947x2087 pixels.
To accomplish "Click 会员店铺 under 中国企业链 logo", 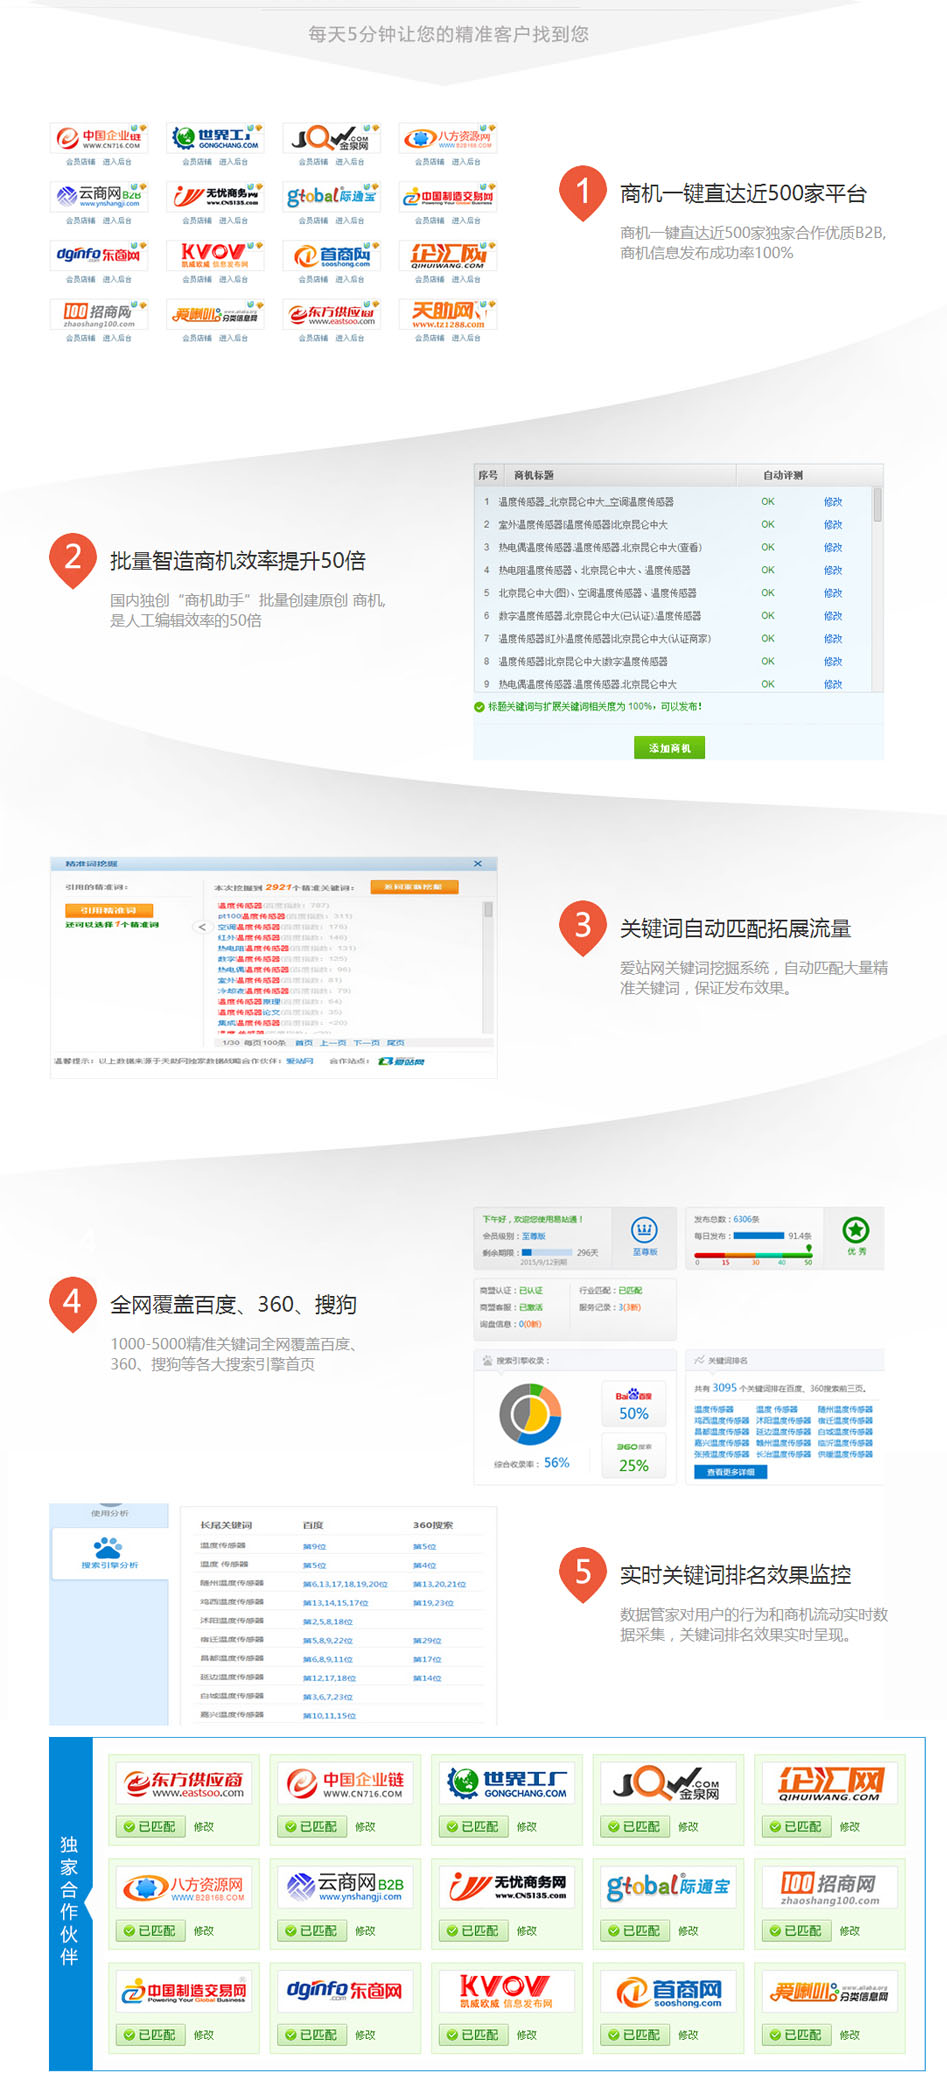I will [x=81, y=162].
